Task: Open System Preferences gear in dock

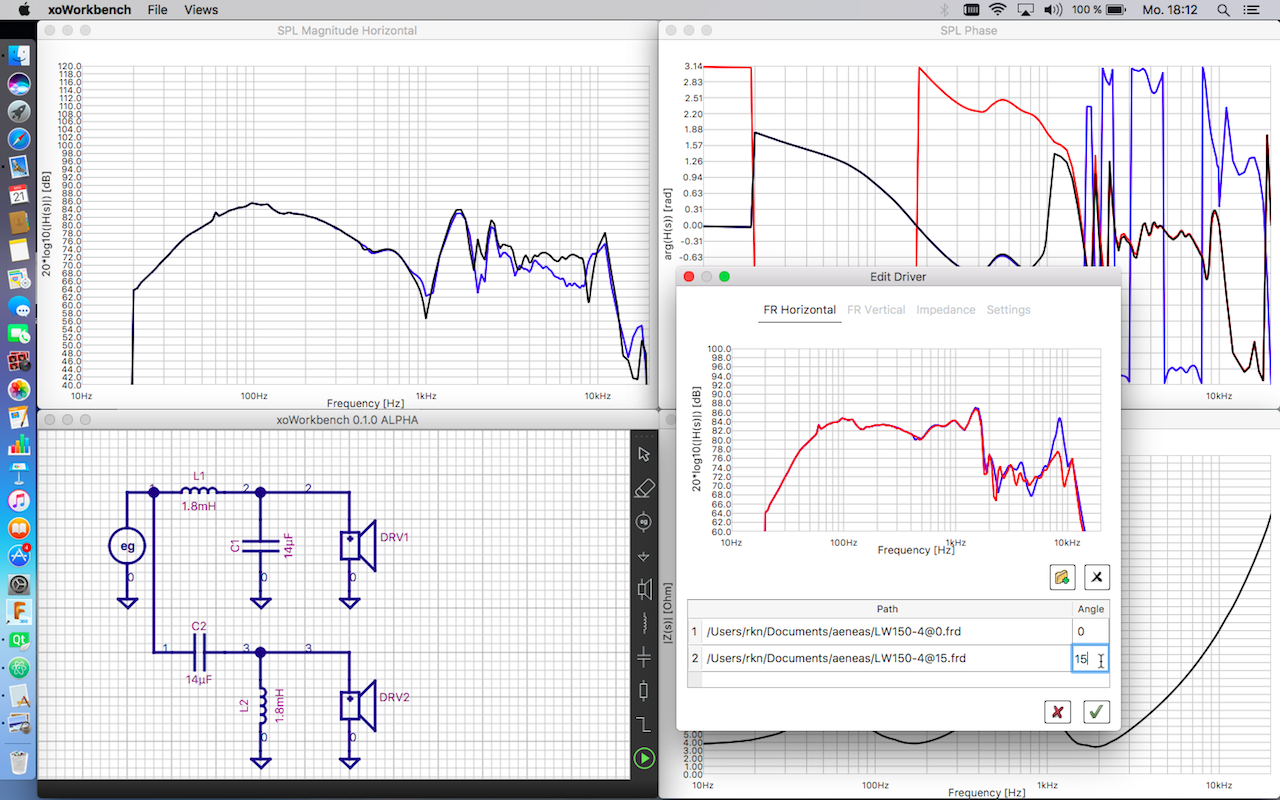Action: (x=19, y=583)
